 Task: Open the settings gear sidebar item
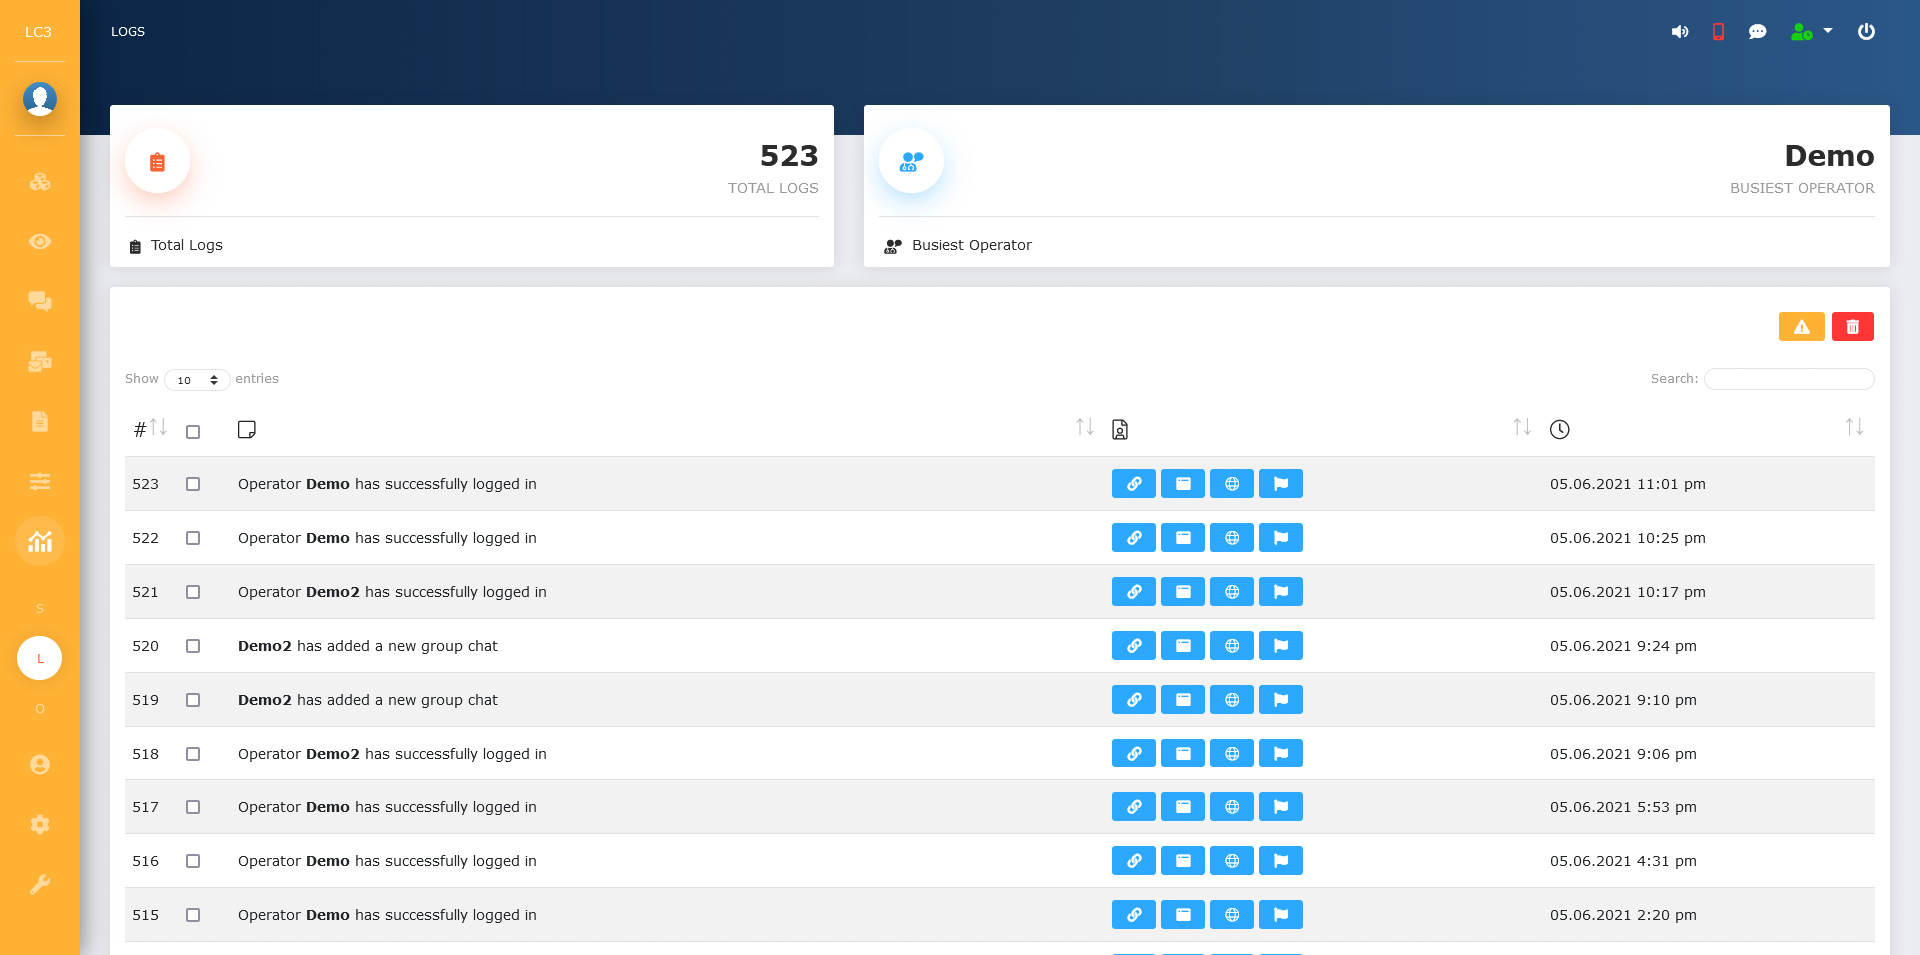click(x=40, y=825)
